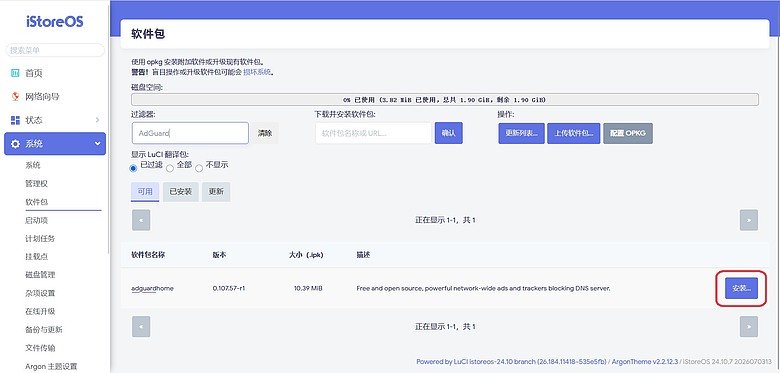This screenshot has height=373, width=780.
Task: Select the 全部 radio option
Action: (170, 168)
